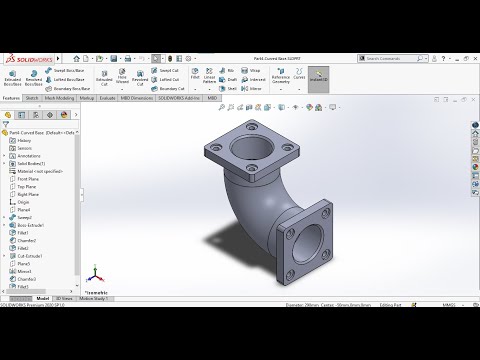
Task: Expand the Sweep2 feature node
Action: tap(4, 218)
